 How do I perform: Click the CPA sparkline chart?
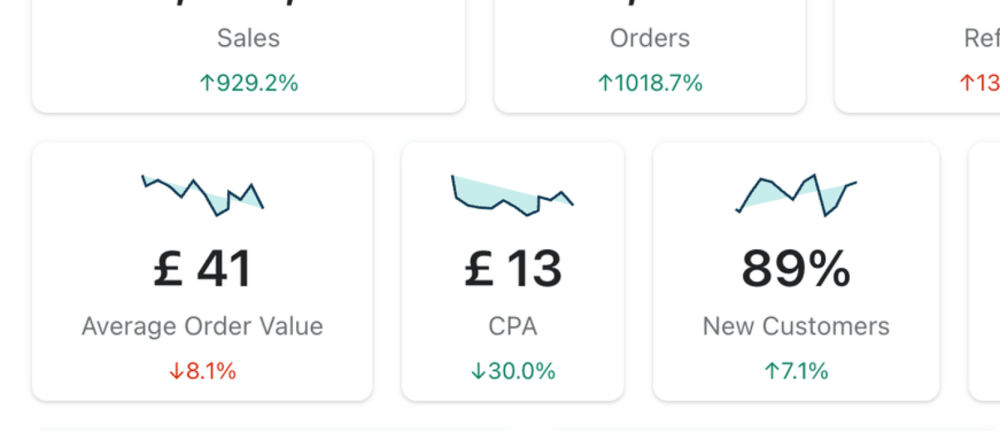pyautogui.click(x=512, y=194)
